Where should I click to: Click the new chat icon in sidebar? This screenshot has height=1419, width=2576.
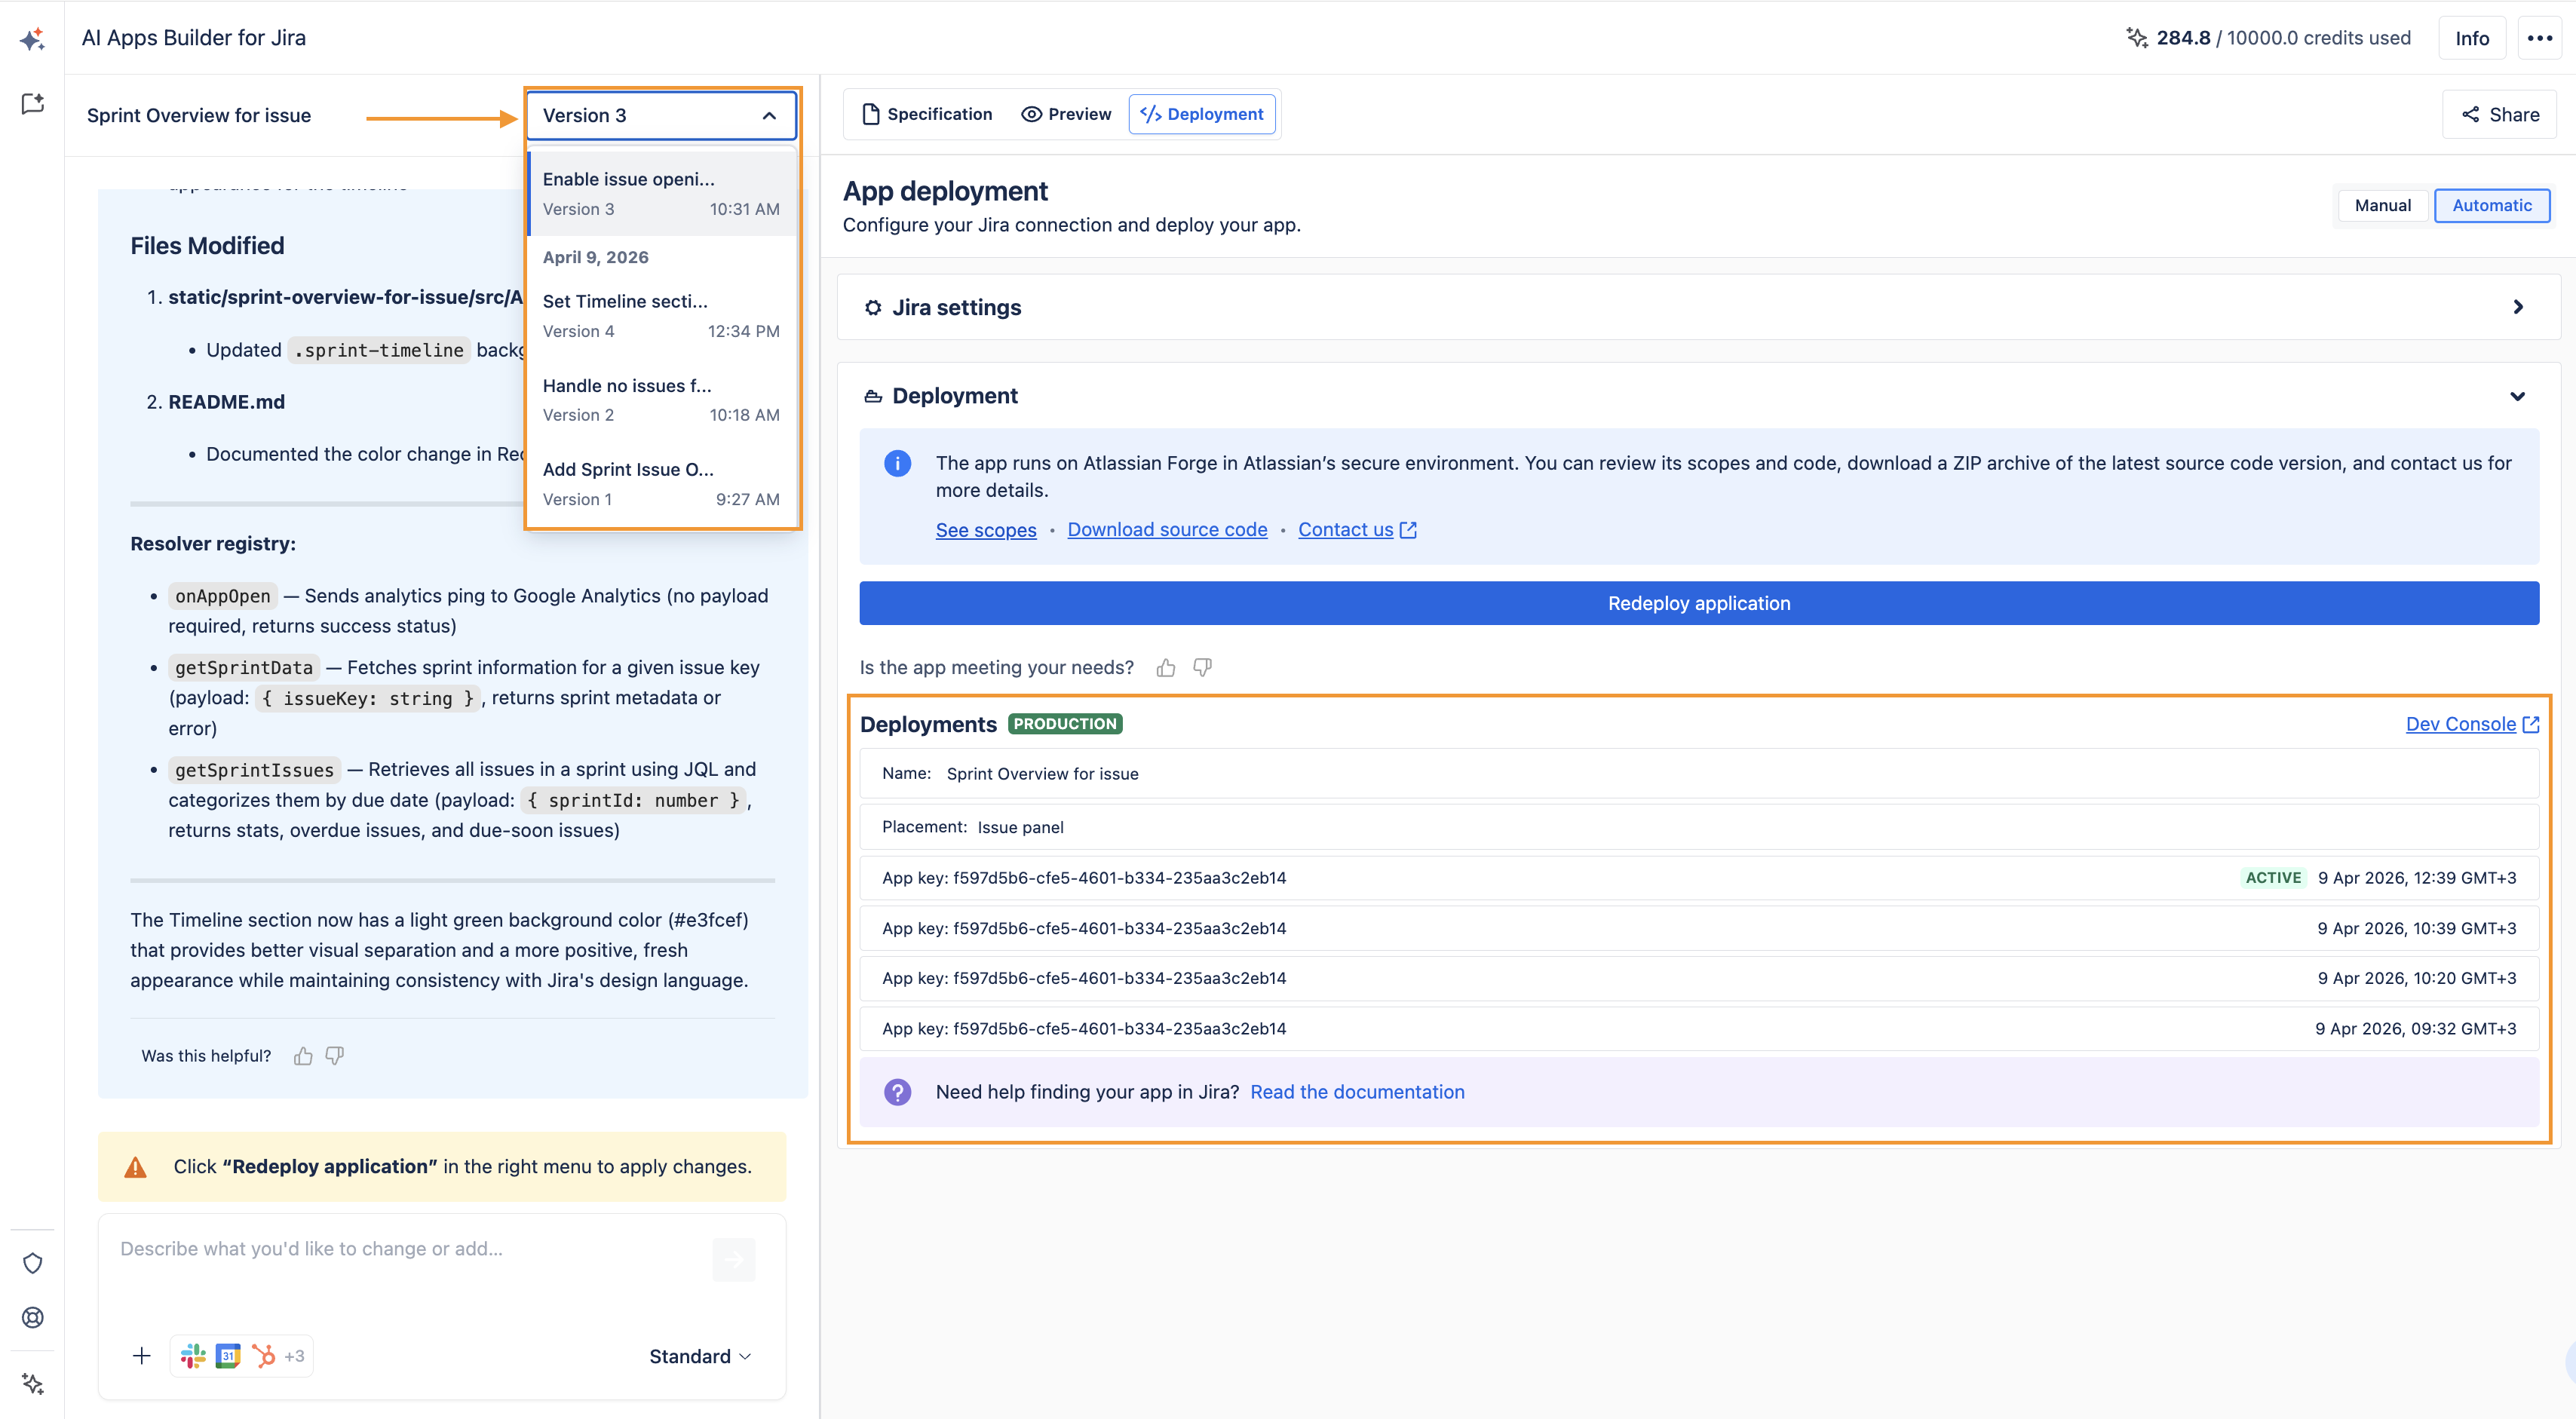coord(33,104)
